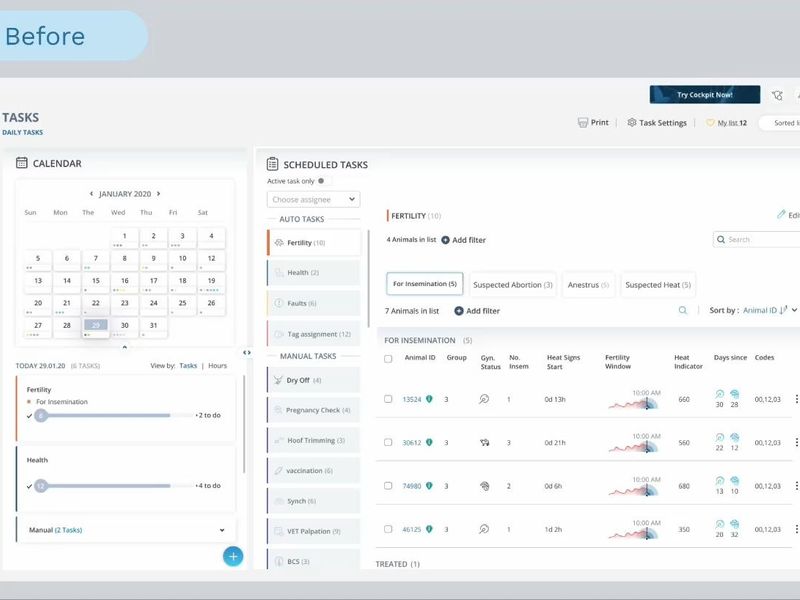The width and height of the screenshot is (800, 600).
Task: Select the Anestrus tab
Action: pyautogui.click(x=588, y=285)
